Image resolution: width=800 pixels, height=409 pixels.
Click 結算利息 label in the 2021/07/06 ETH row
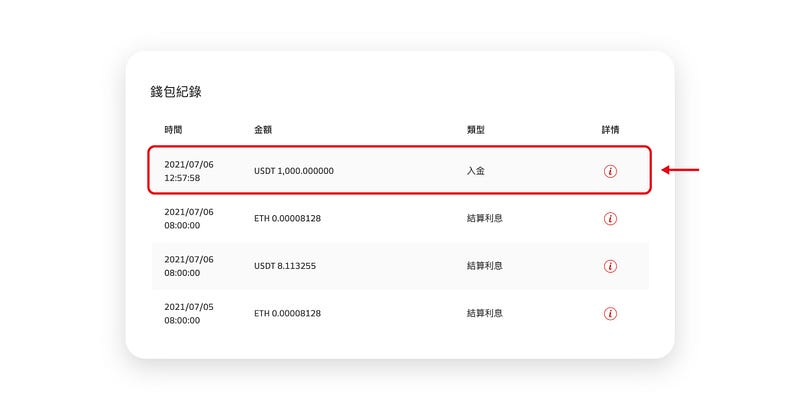pos(485,218)
